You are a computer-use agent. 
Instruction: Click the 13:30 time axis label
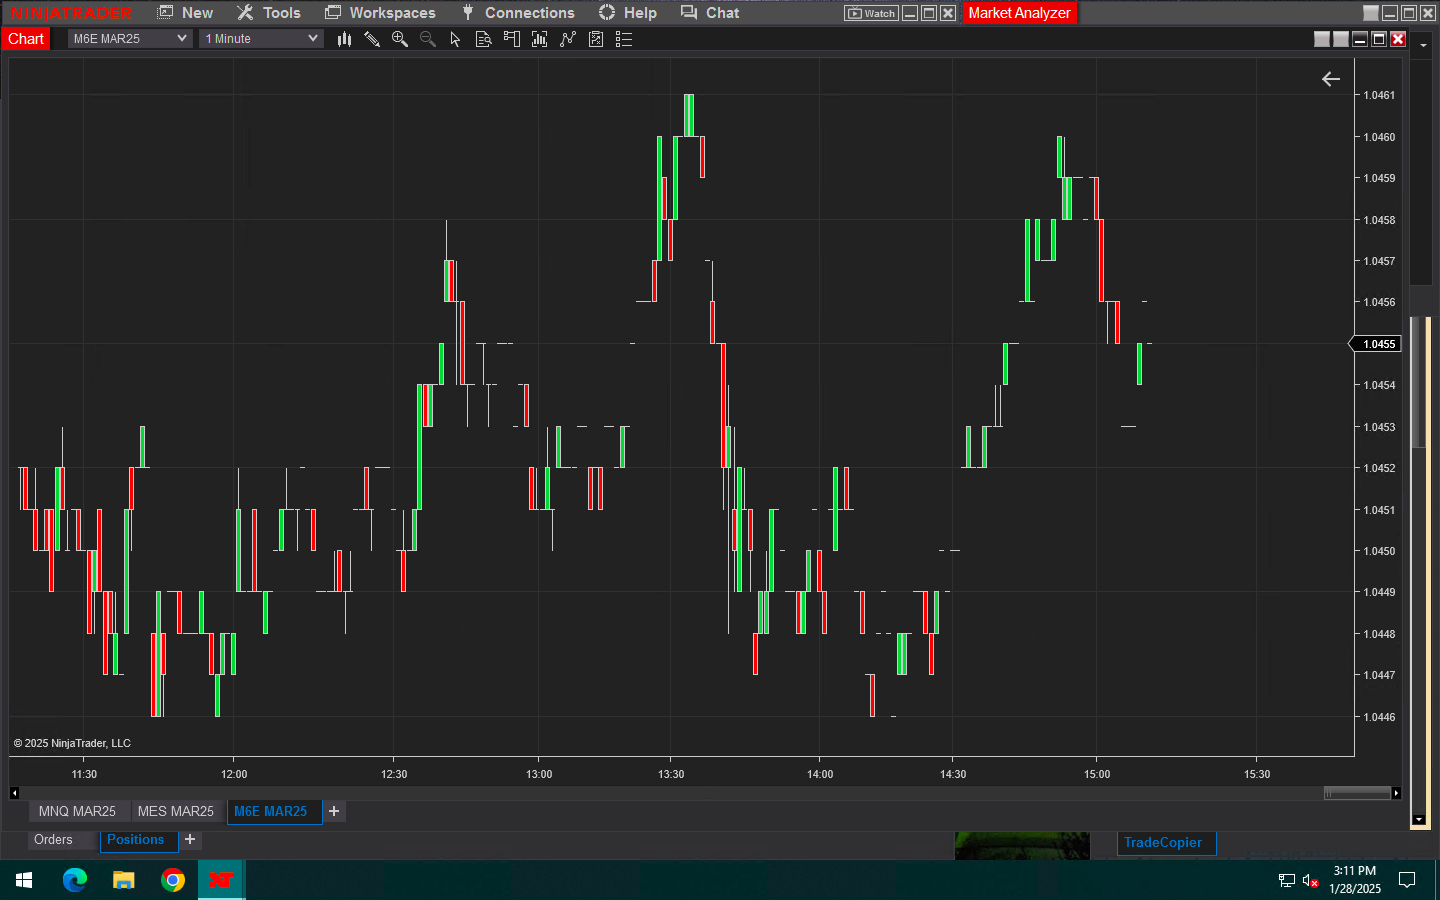[671, 774]
